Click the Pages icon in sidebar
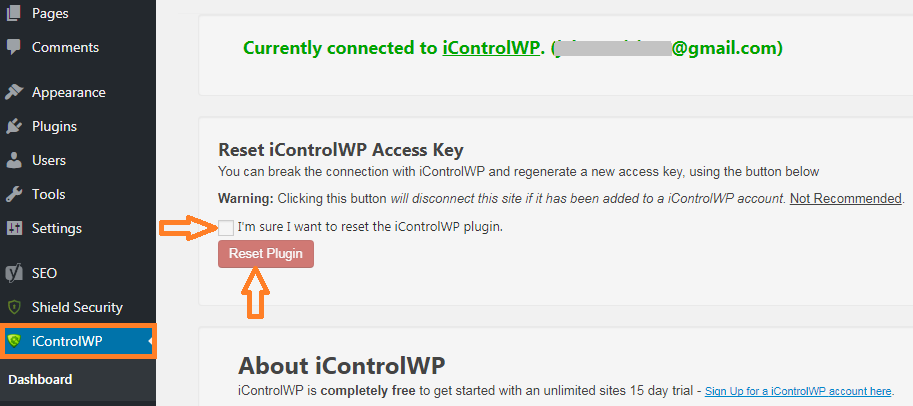This screenshot has width=913, height=406. point(13,13)
